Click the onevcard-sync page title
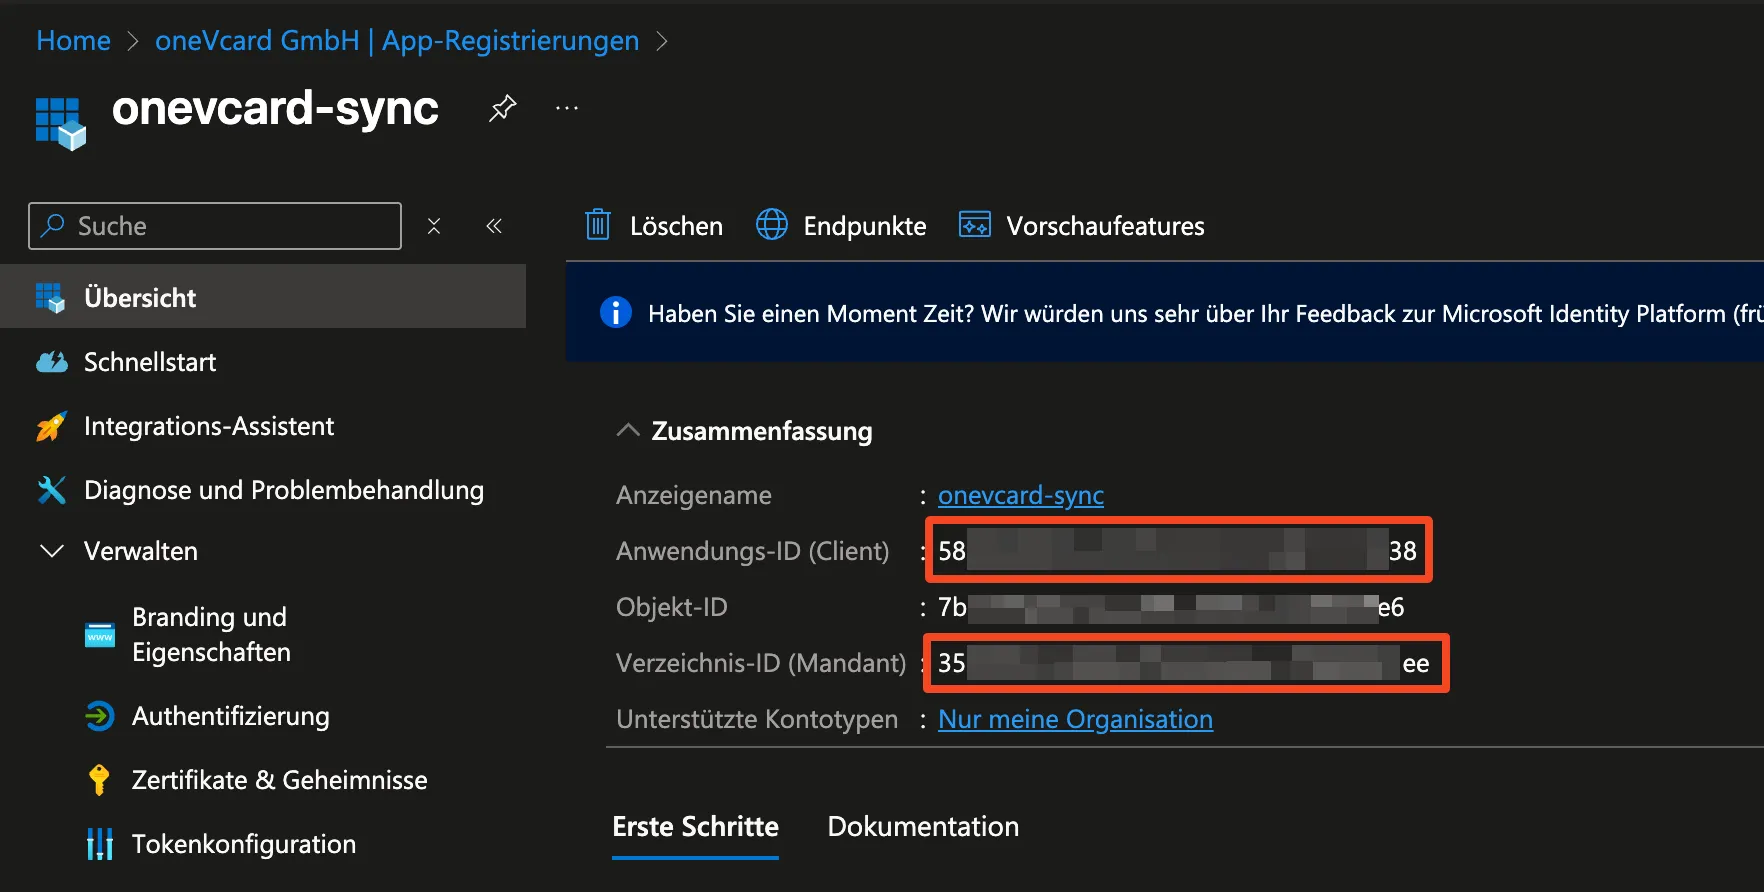1764x892 pixels. pyautogui.click(x=275, y=108)
